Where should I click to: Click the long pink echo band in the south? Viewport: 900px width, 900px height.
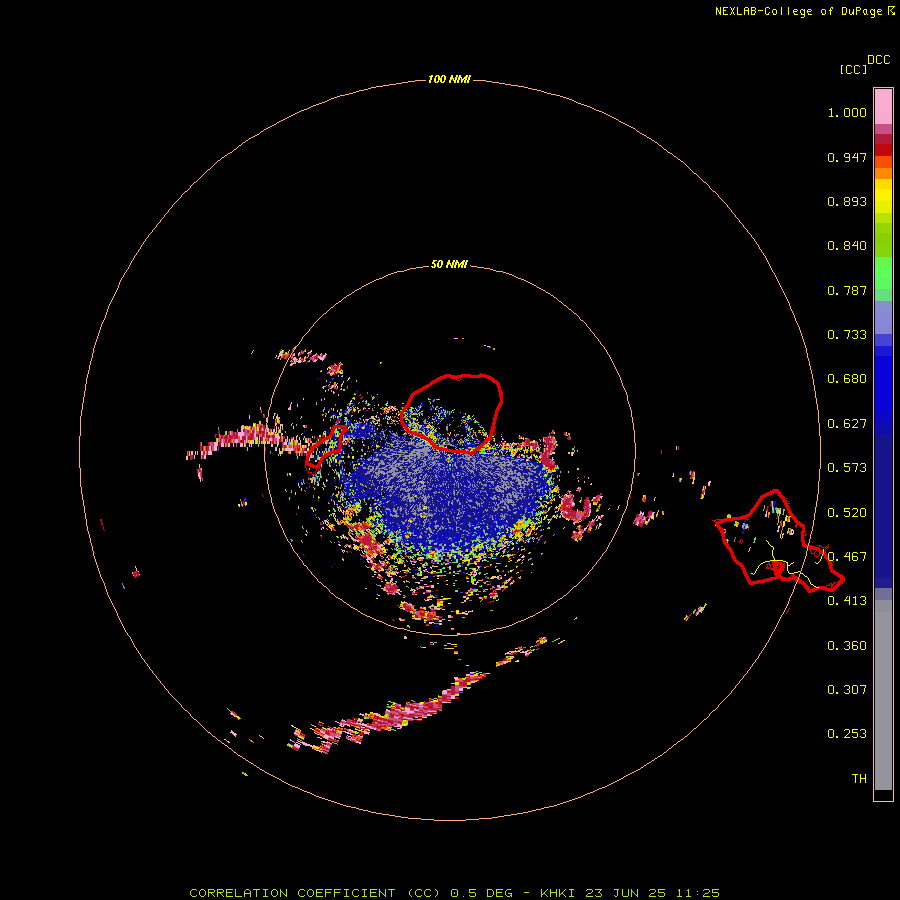tap(390, 712)
